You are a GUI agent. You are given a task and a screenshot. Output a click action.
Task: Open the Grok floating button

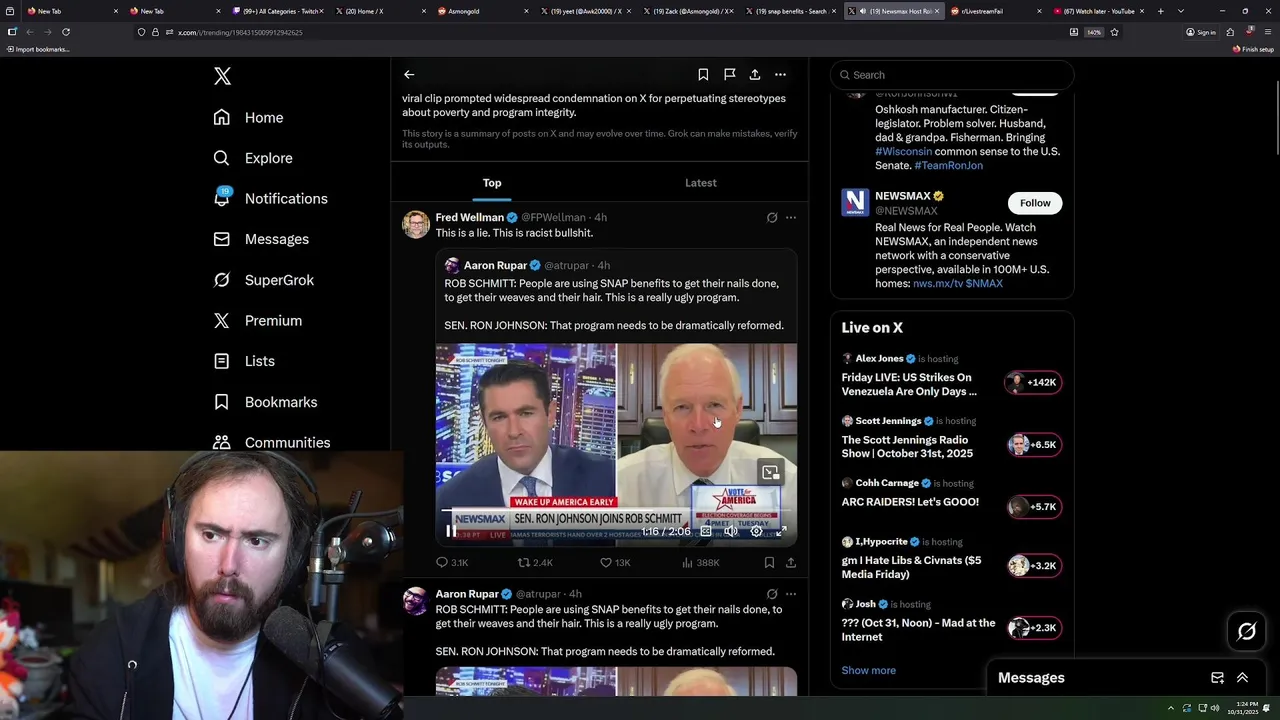click(x=1247, y=631)
